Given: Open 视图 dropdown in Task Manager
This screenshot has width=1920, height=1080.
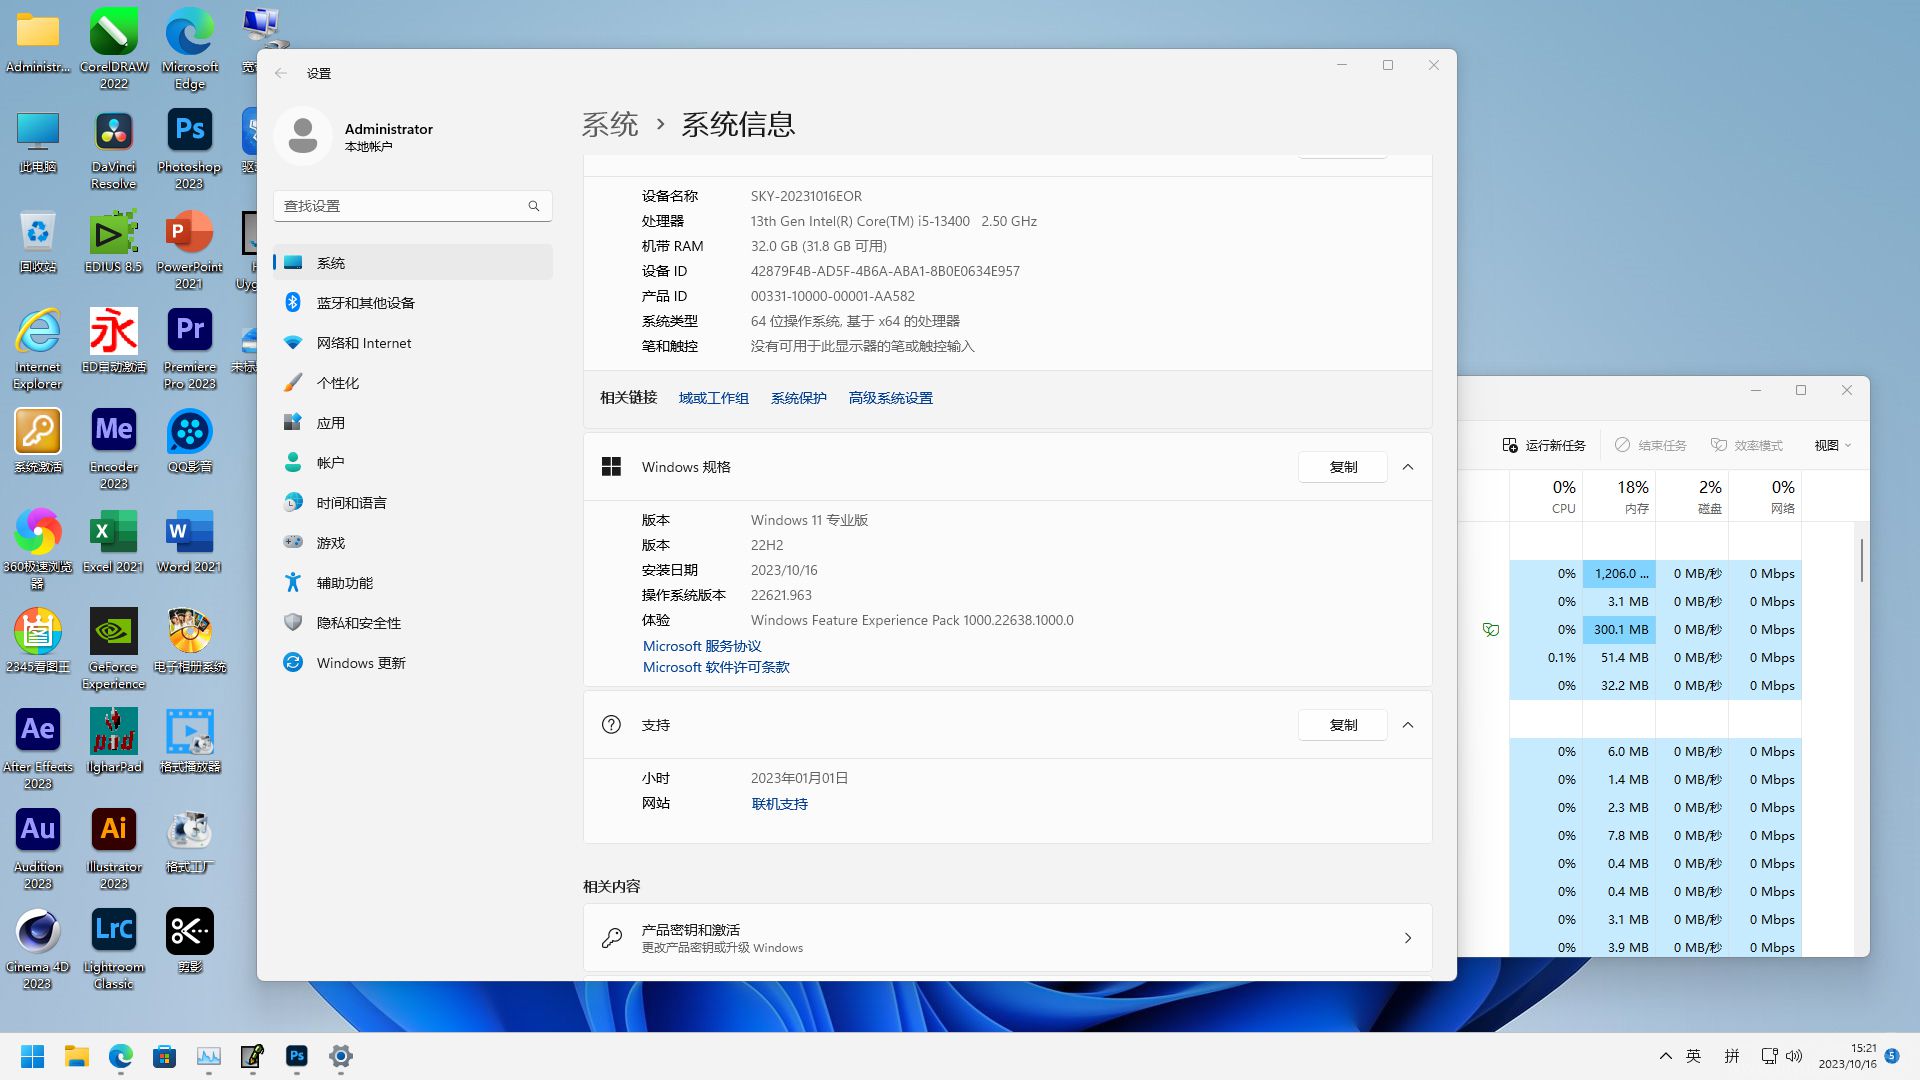Looking at the screenshot, I should (1833, 445).
